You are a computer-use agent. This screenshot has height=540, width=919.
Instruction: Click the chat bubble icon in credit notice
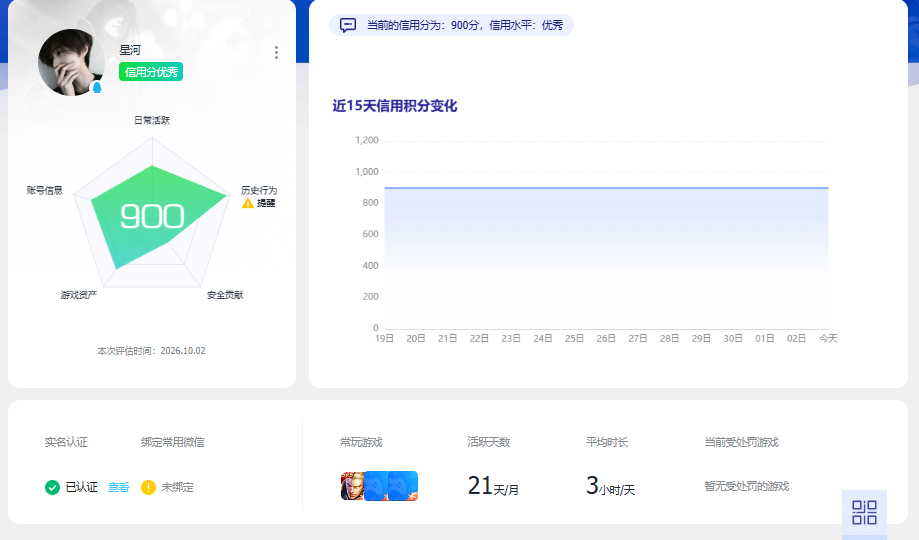(x=348, y=25)
